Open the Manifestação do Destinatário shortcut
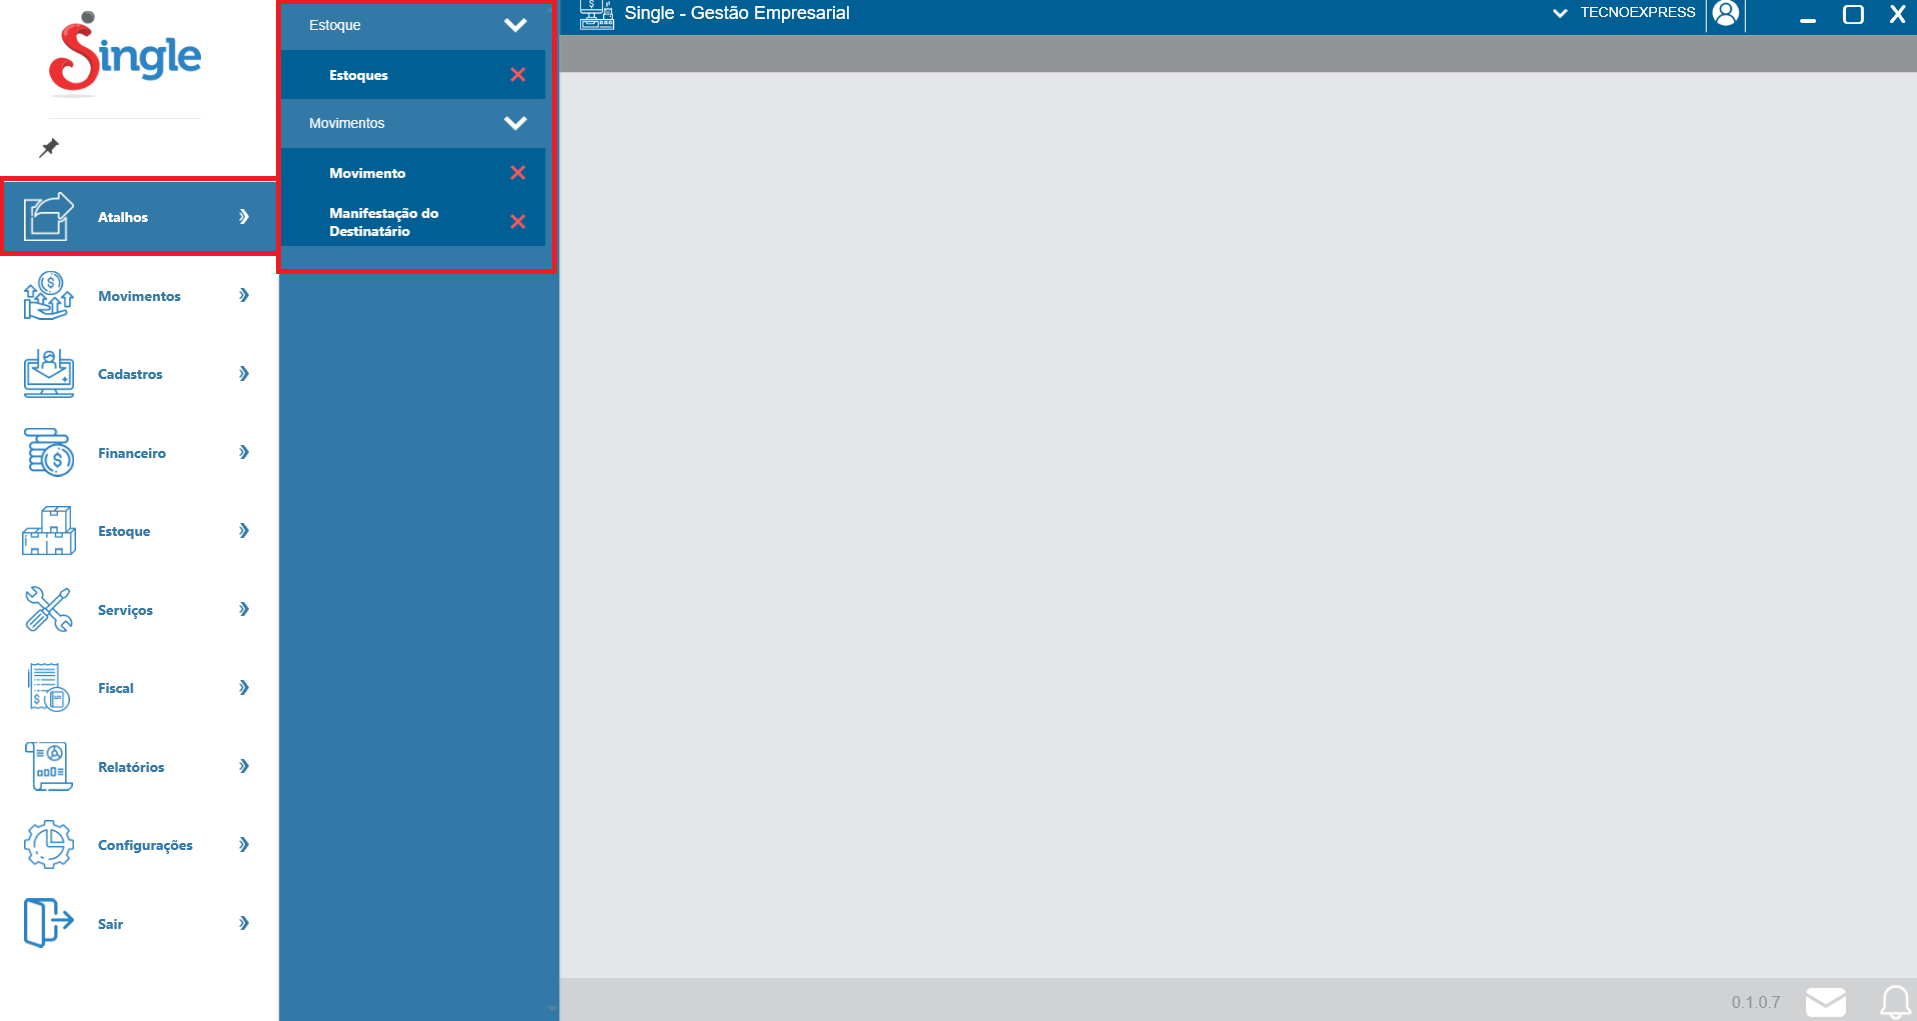Viewport: 1917px width, 1021px height. [x=384, y=222]
